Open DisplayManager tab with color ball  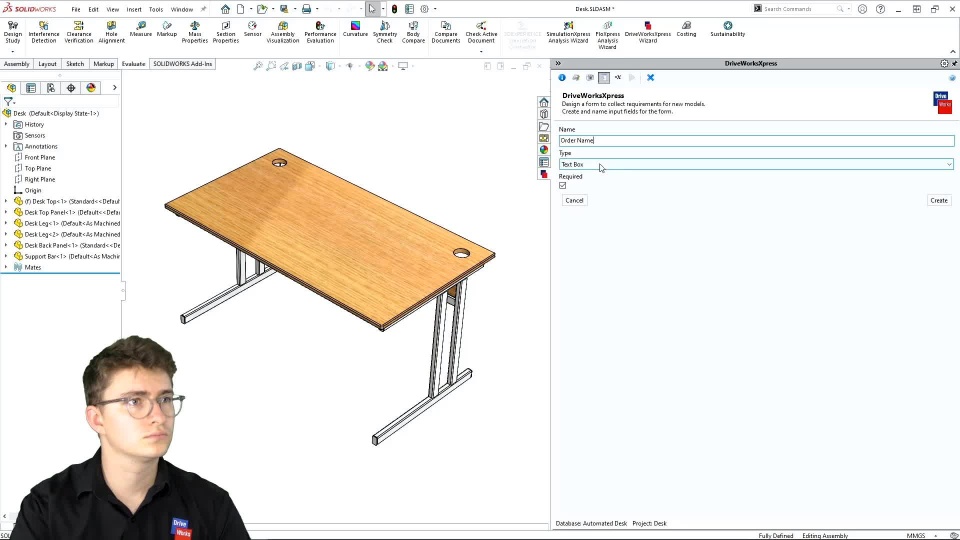91,88
